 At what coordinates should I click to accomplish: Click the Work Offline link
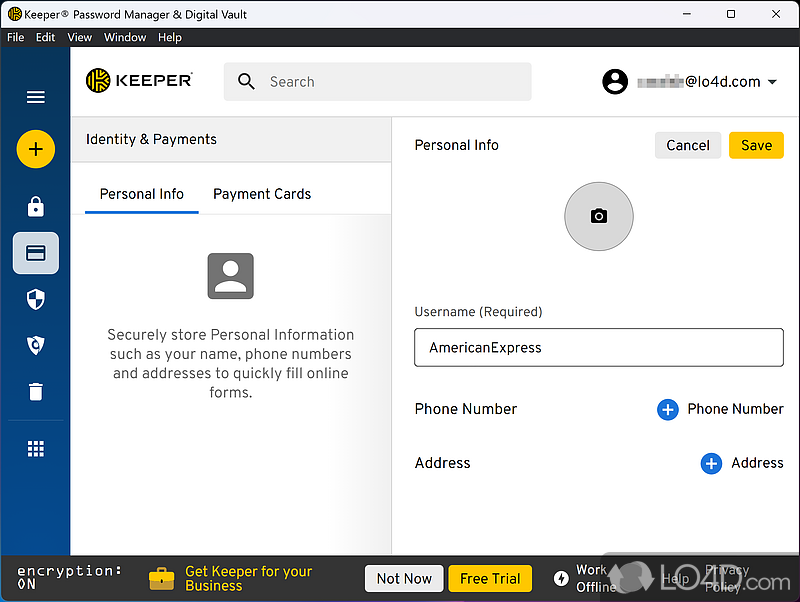(x=596, y=579)
